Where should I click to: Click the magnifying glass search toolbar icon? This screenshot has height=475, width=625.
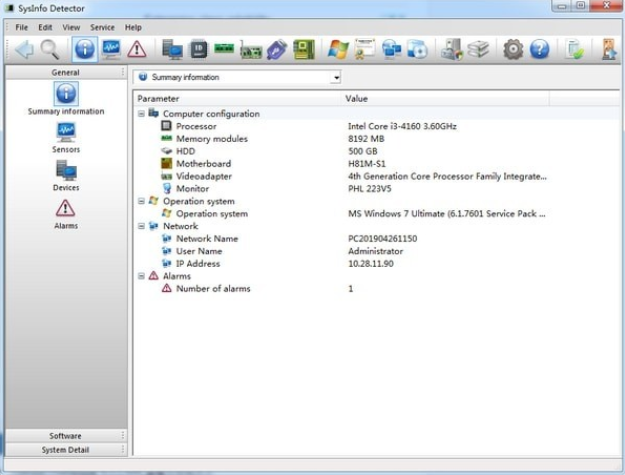(x=49, y=48)
